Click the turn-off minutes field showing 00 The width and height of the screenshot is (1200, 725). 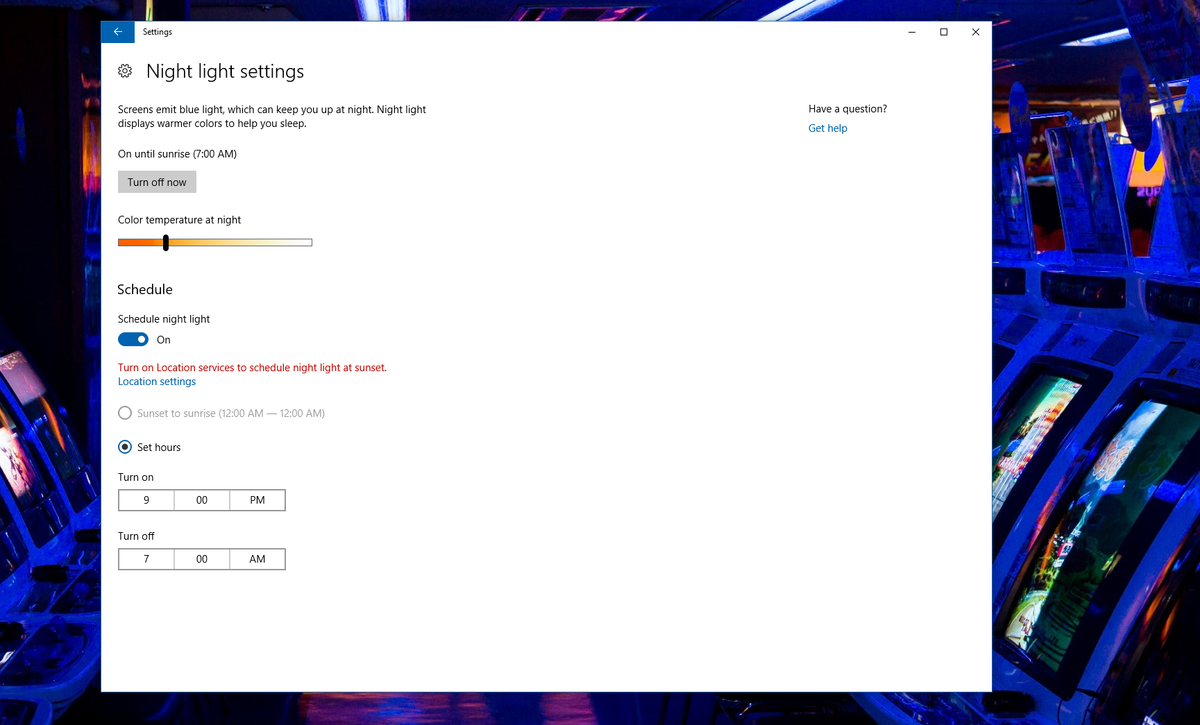click(201, 558)
